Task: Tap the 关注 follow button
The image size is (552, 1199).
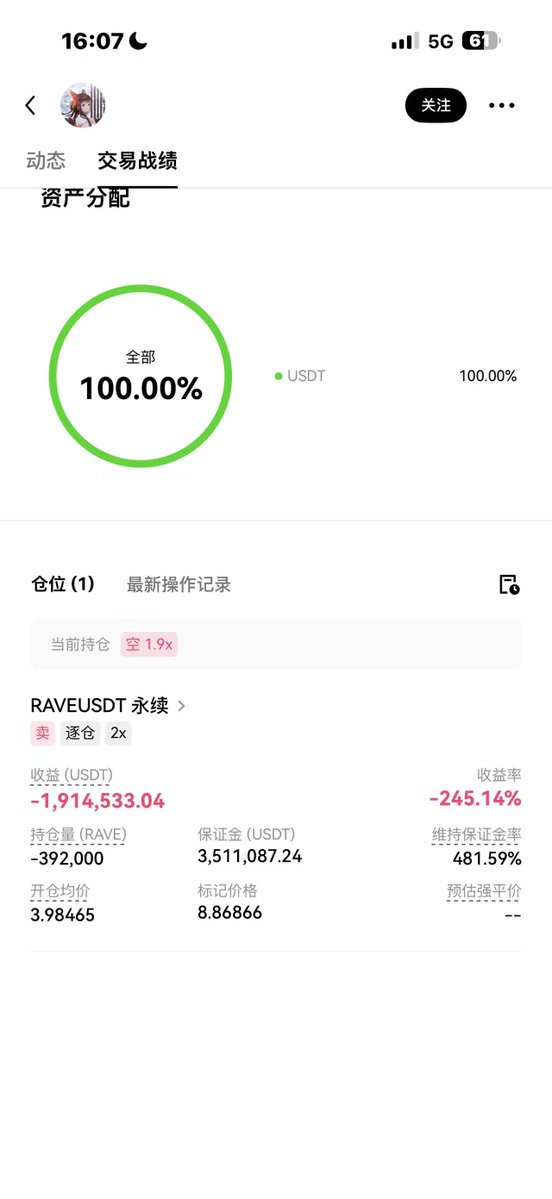Action: click(x=436, y=106)
